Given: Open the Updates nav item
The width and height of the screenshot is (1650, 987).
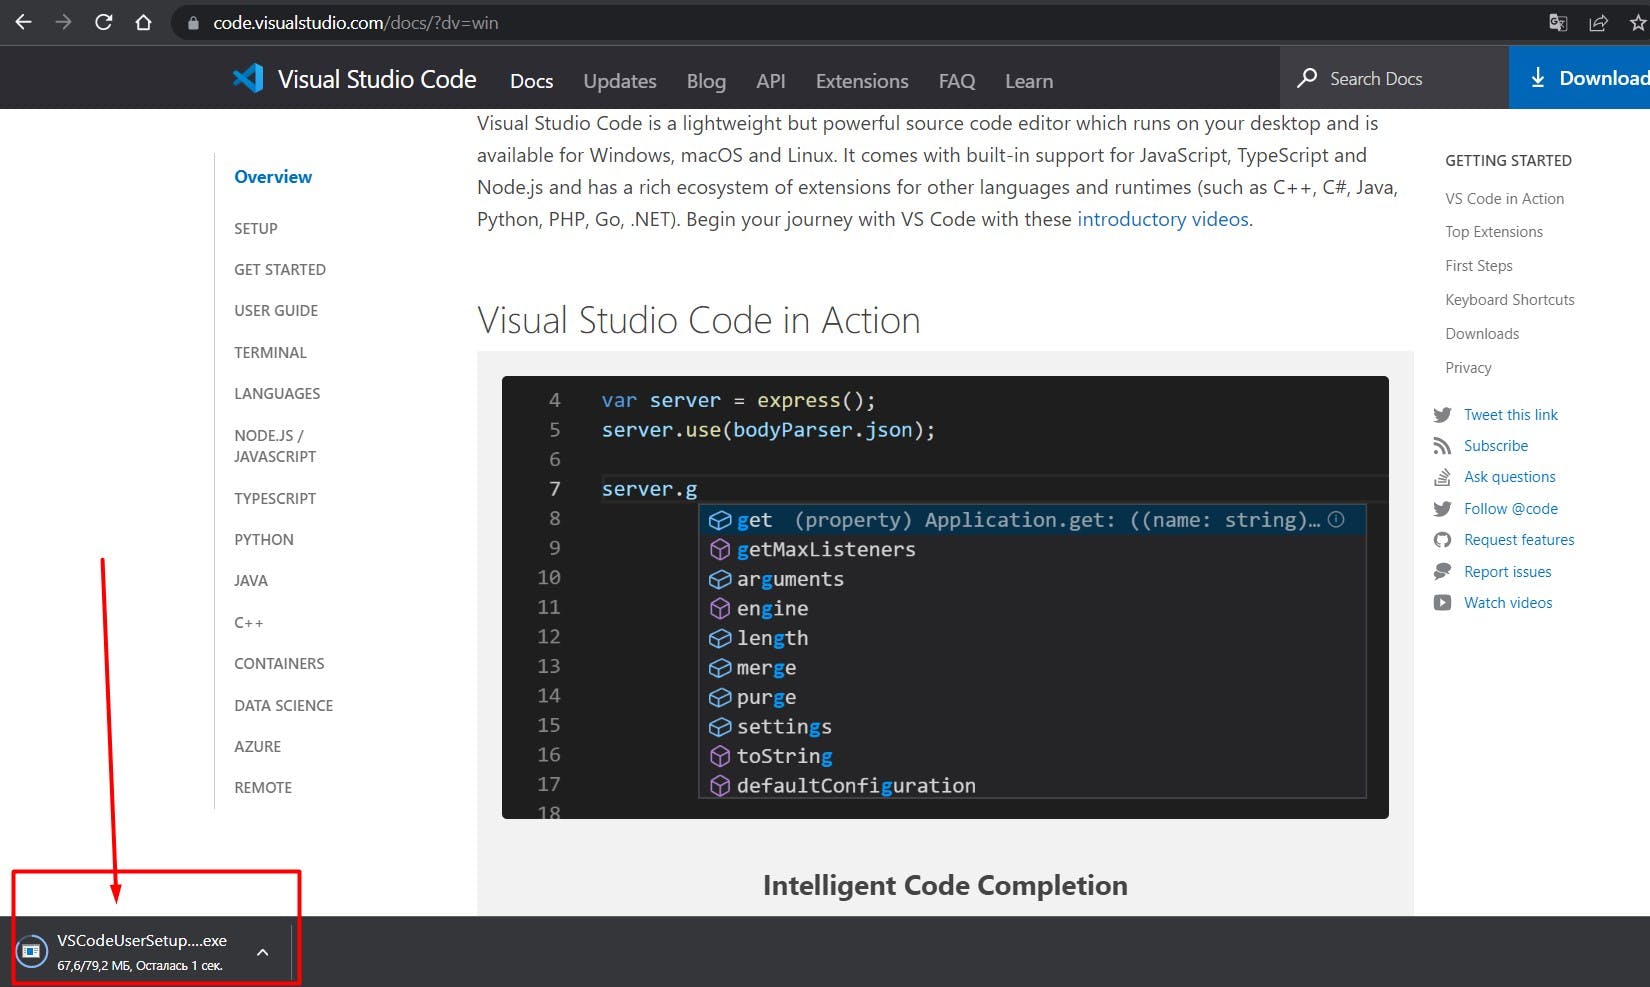Looking at the screenshot, I should (620, 81).
